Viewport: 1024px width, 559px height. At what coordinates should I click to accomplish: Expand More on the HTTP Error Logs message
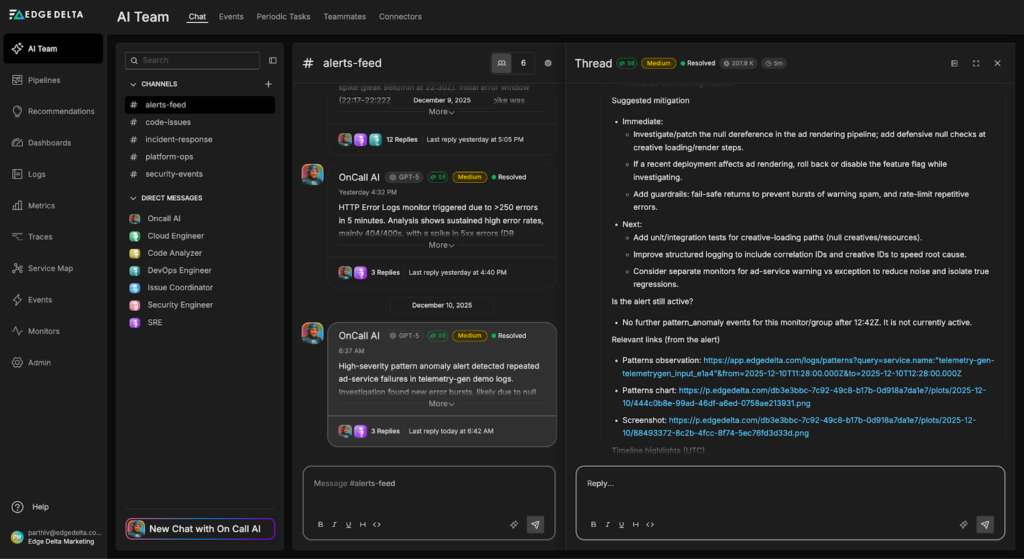point(441,245)
